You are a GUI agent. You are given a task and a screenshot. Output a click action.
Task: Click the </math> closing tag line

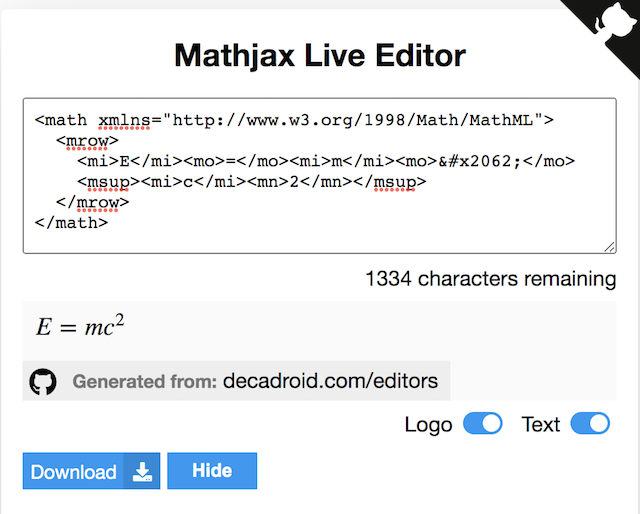[x=71, y=223]
